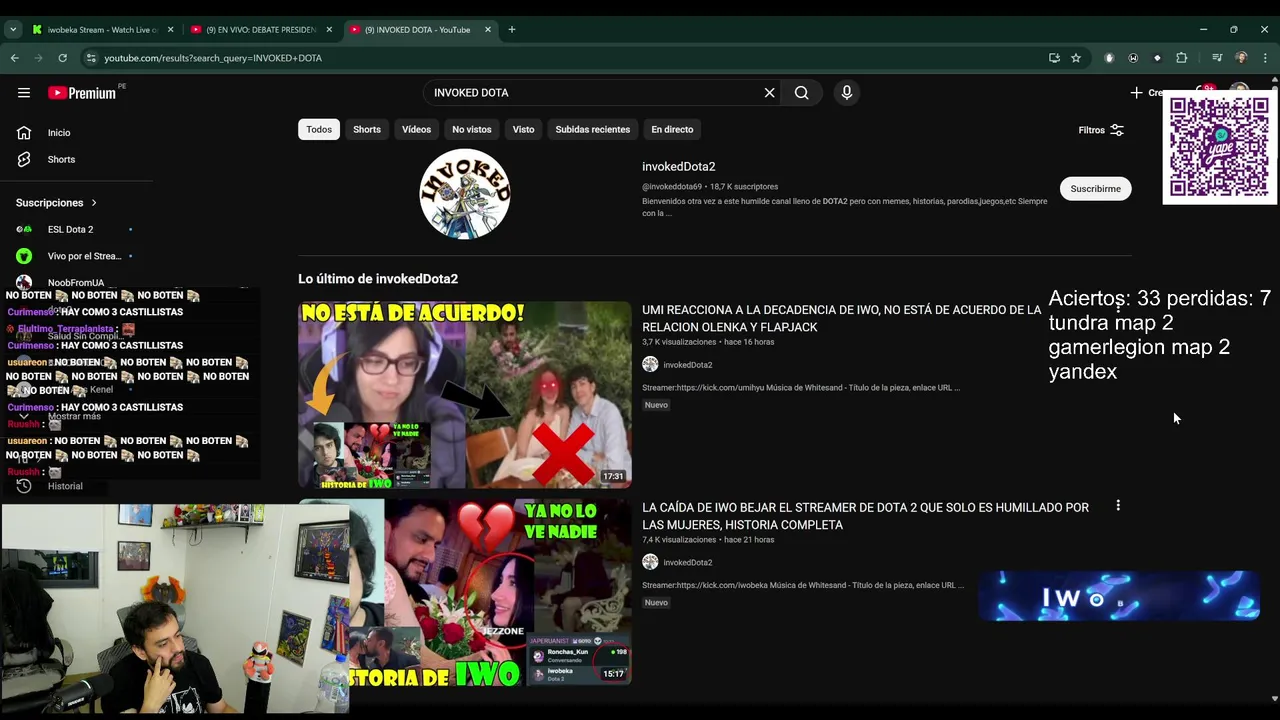Open more options for LA CAÍDA video

(1118, 506)
